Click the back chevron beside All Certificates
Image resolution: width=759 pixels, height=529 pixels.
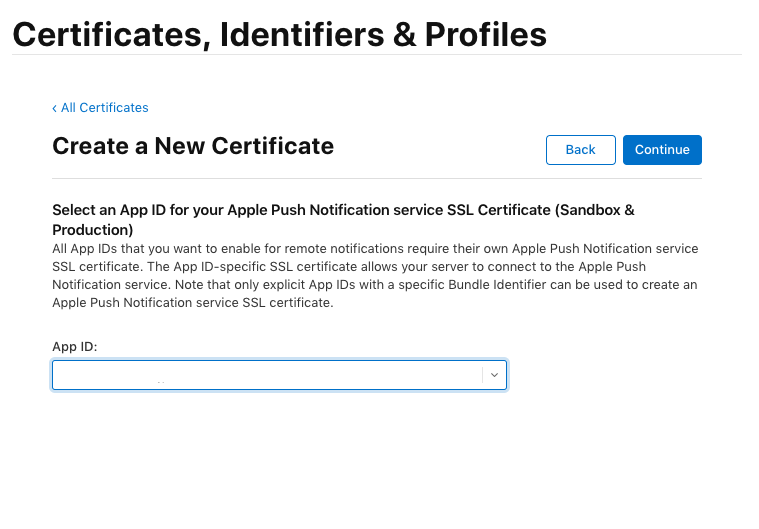click(x=55, y=108)
